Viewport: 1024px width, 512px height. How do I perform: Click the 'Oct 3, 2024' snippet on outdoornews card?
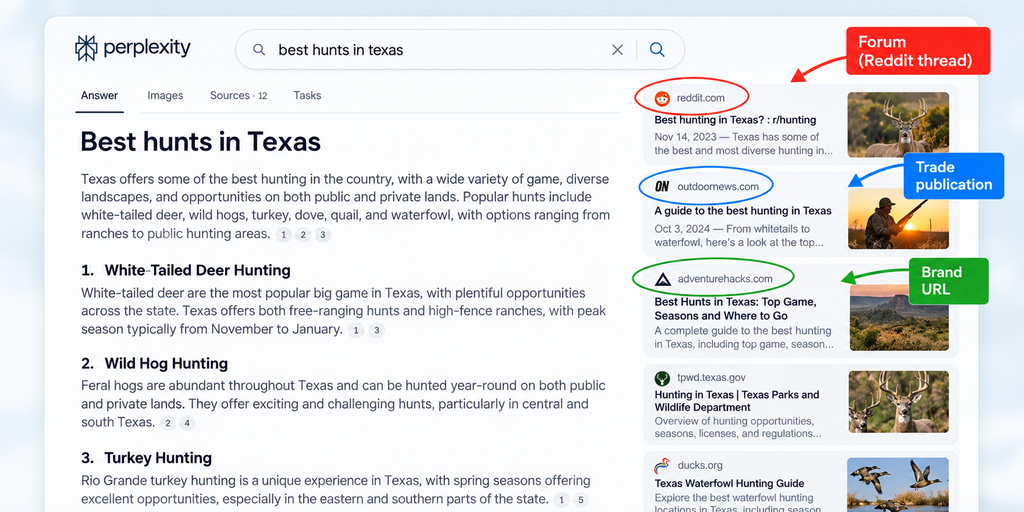[x=739, y=236]
